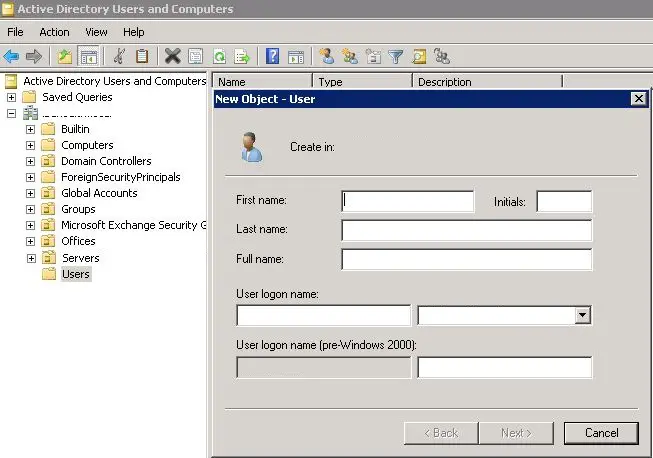Expand the Domain Controllers OU
This screenshot has width=653, height=458.
click(30, 161)
